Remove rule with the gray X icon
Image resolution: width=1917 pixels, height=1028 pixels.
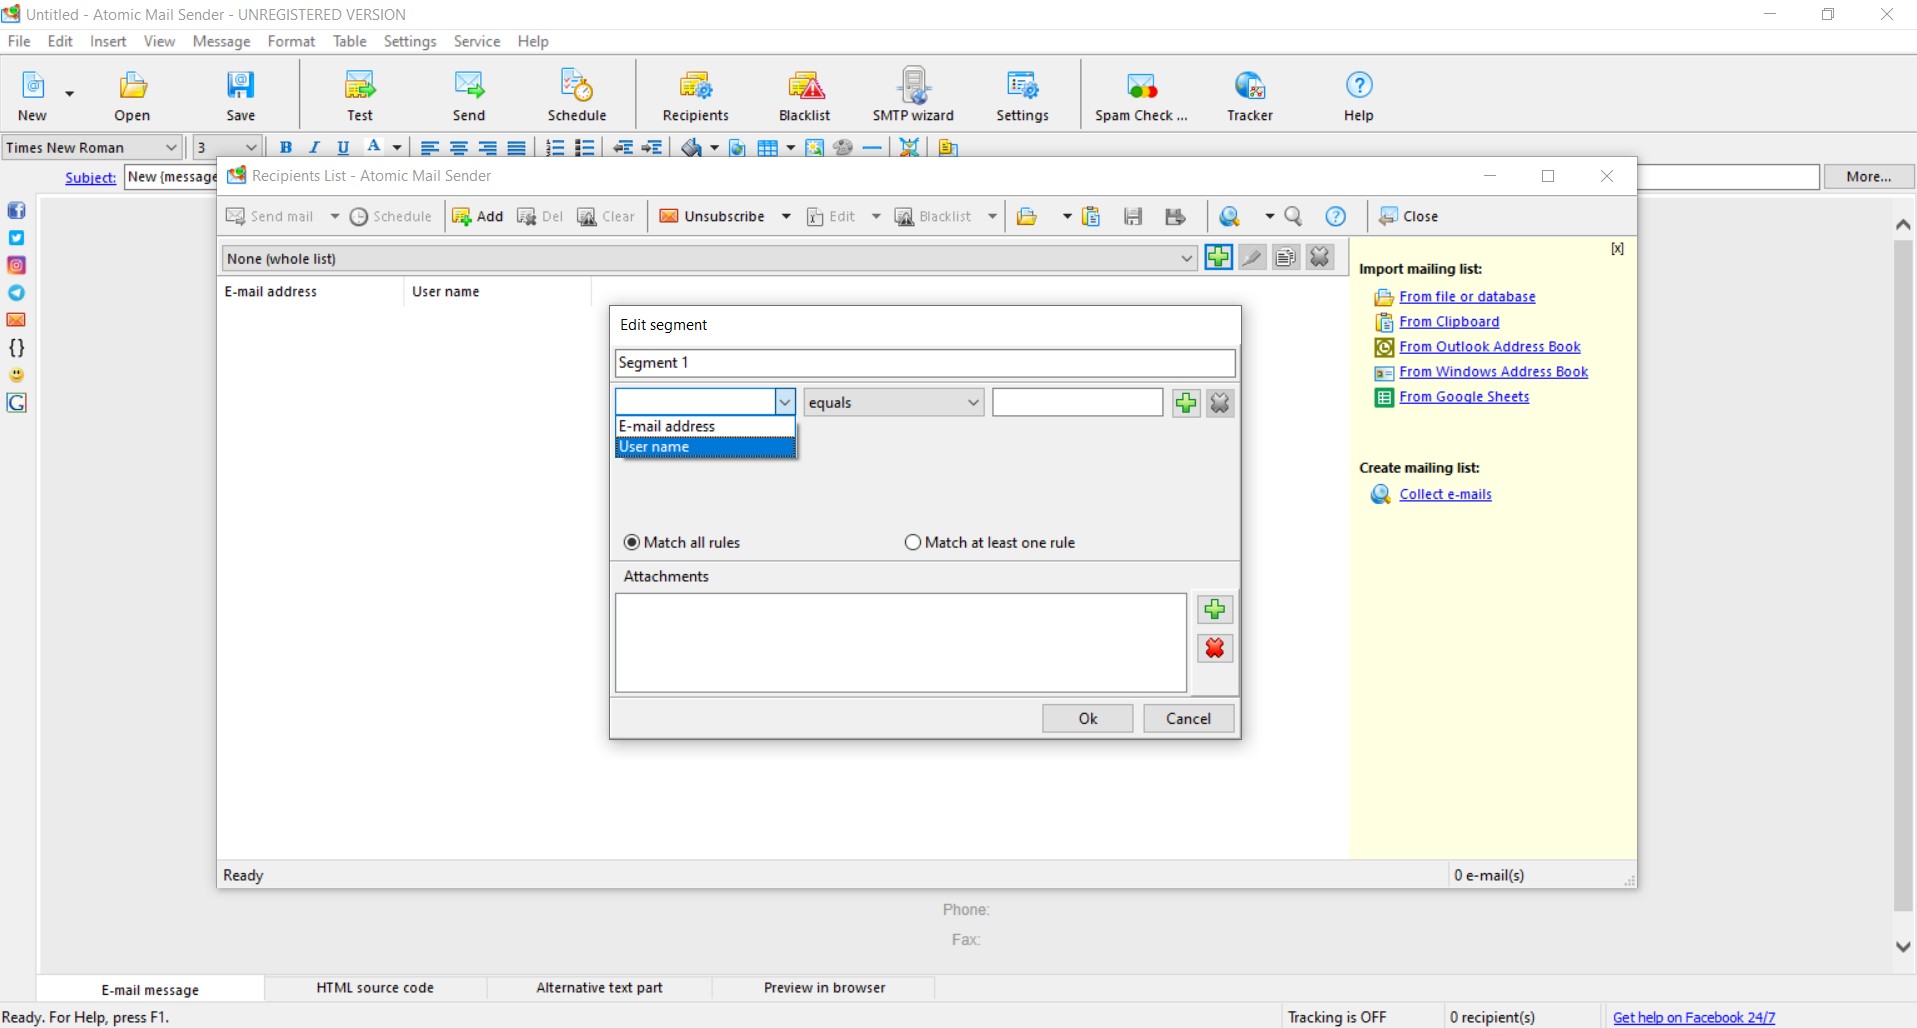(x=1220, y=403)
